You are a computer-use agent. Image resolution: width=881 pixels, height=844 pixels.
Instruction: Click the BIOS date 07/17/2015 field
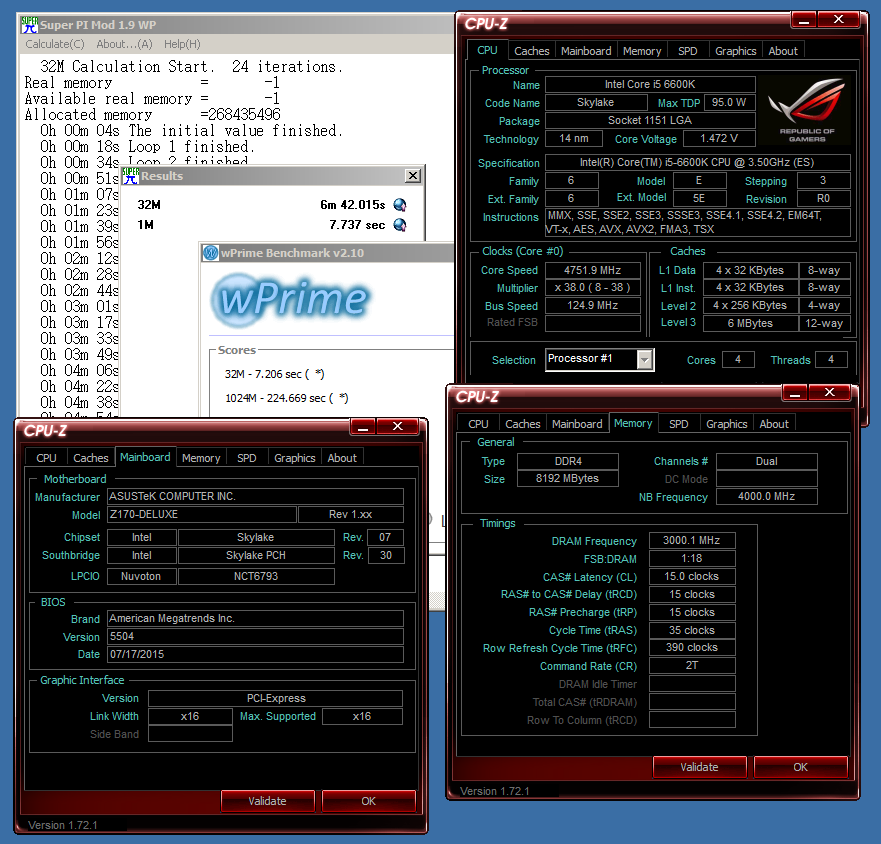255,654
